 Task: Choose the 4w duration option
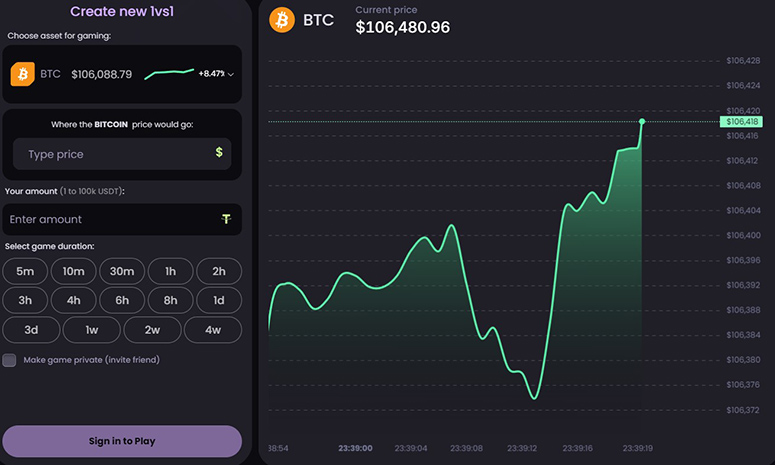tap(212, 329)
